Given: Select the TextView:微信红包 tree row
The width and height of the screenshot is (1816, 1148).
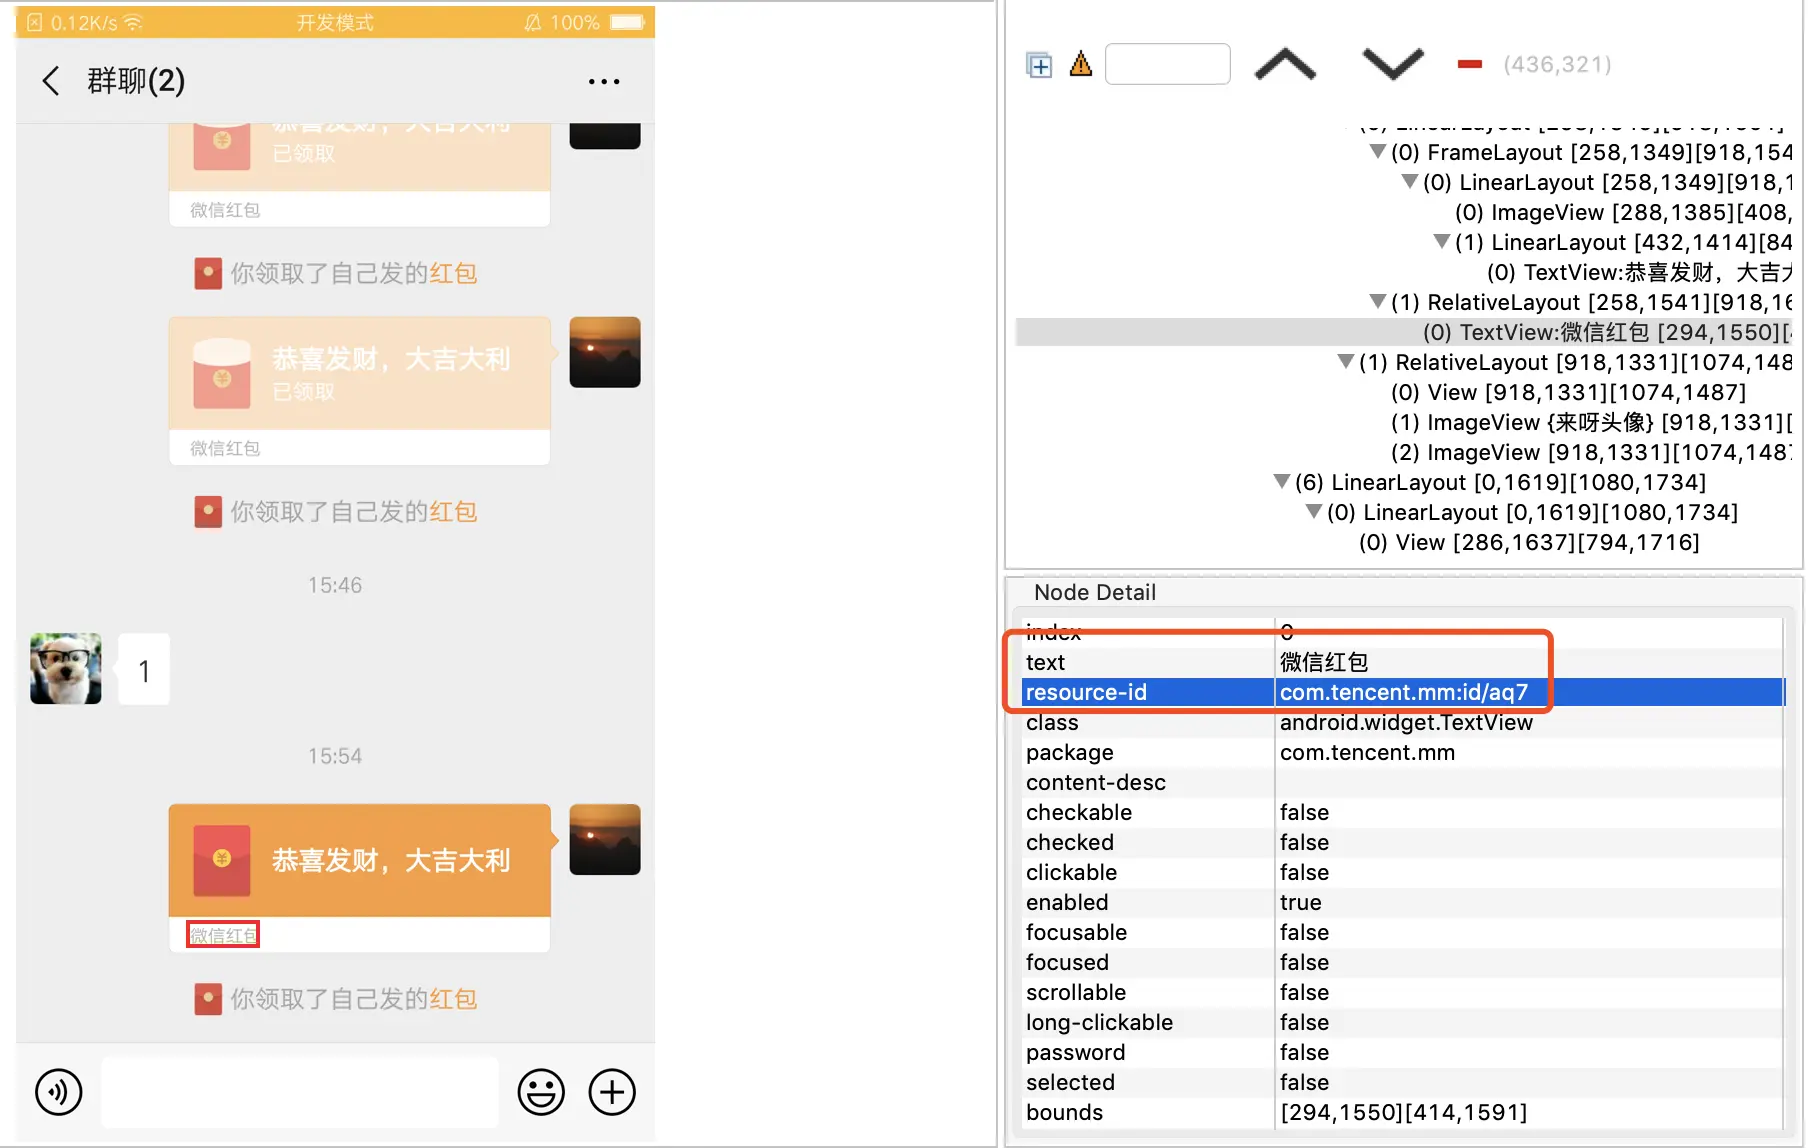Looking at the screenshot, I should tap(1404, 332).
